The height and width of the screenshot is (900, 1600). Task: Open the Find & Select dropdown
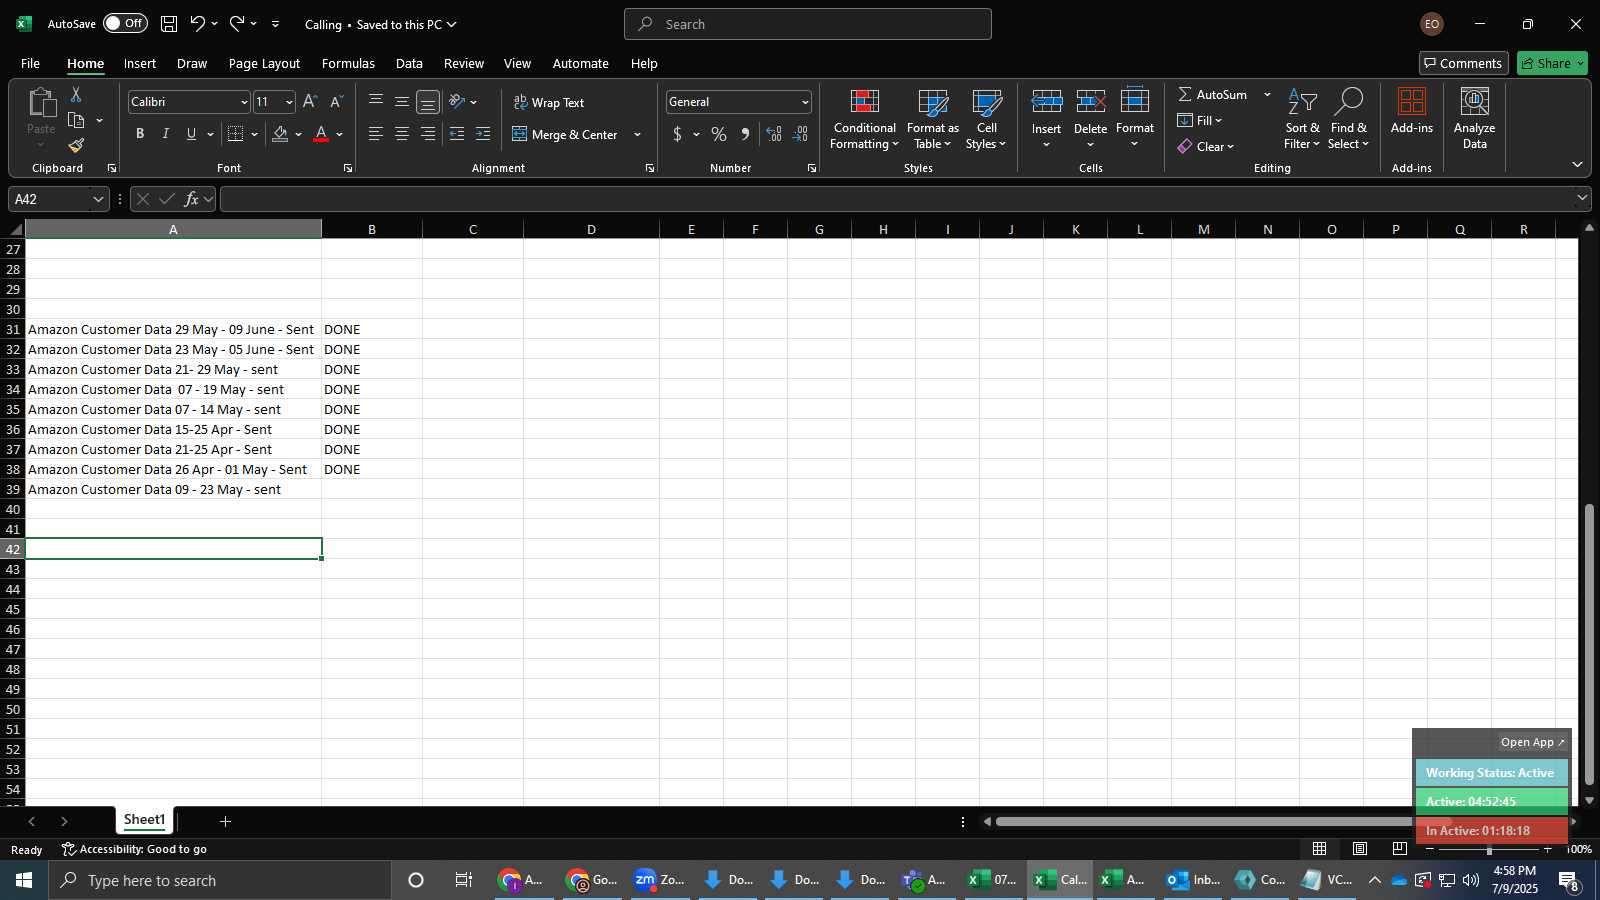tap(1348, 119)
